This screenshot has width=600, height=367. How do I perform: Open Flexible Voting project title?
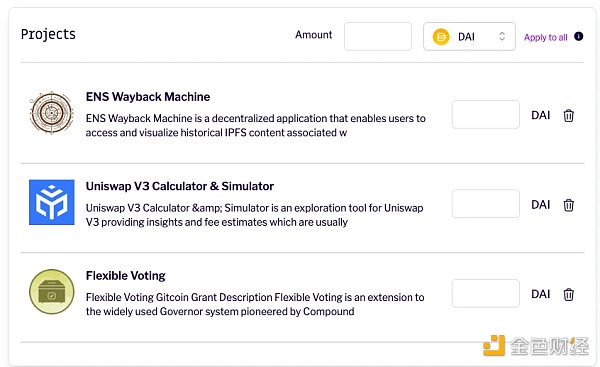126,276
